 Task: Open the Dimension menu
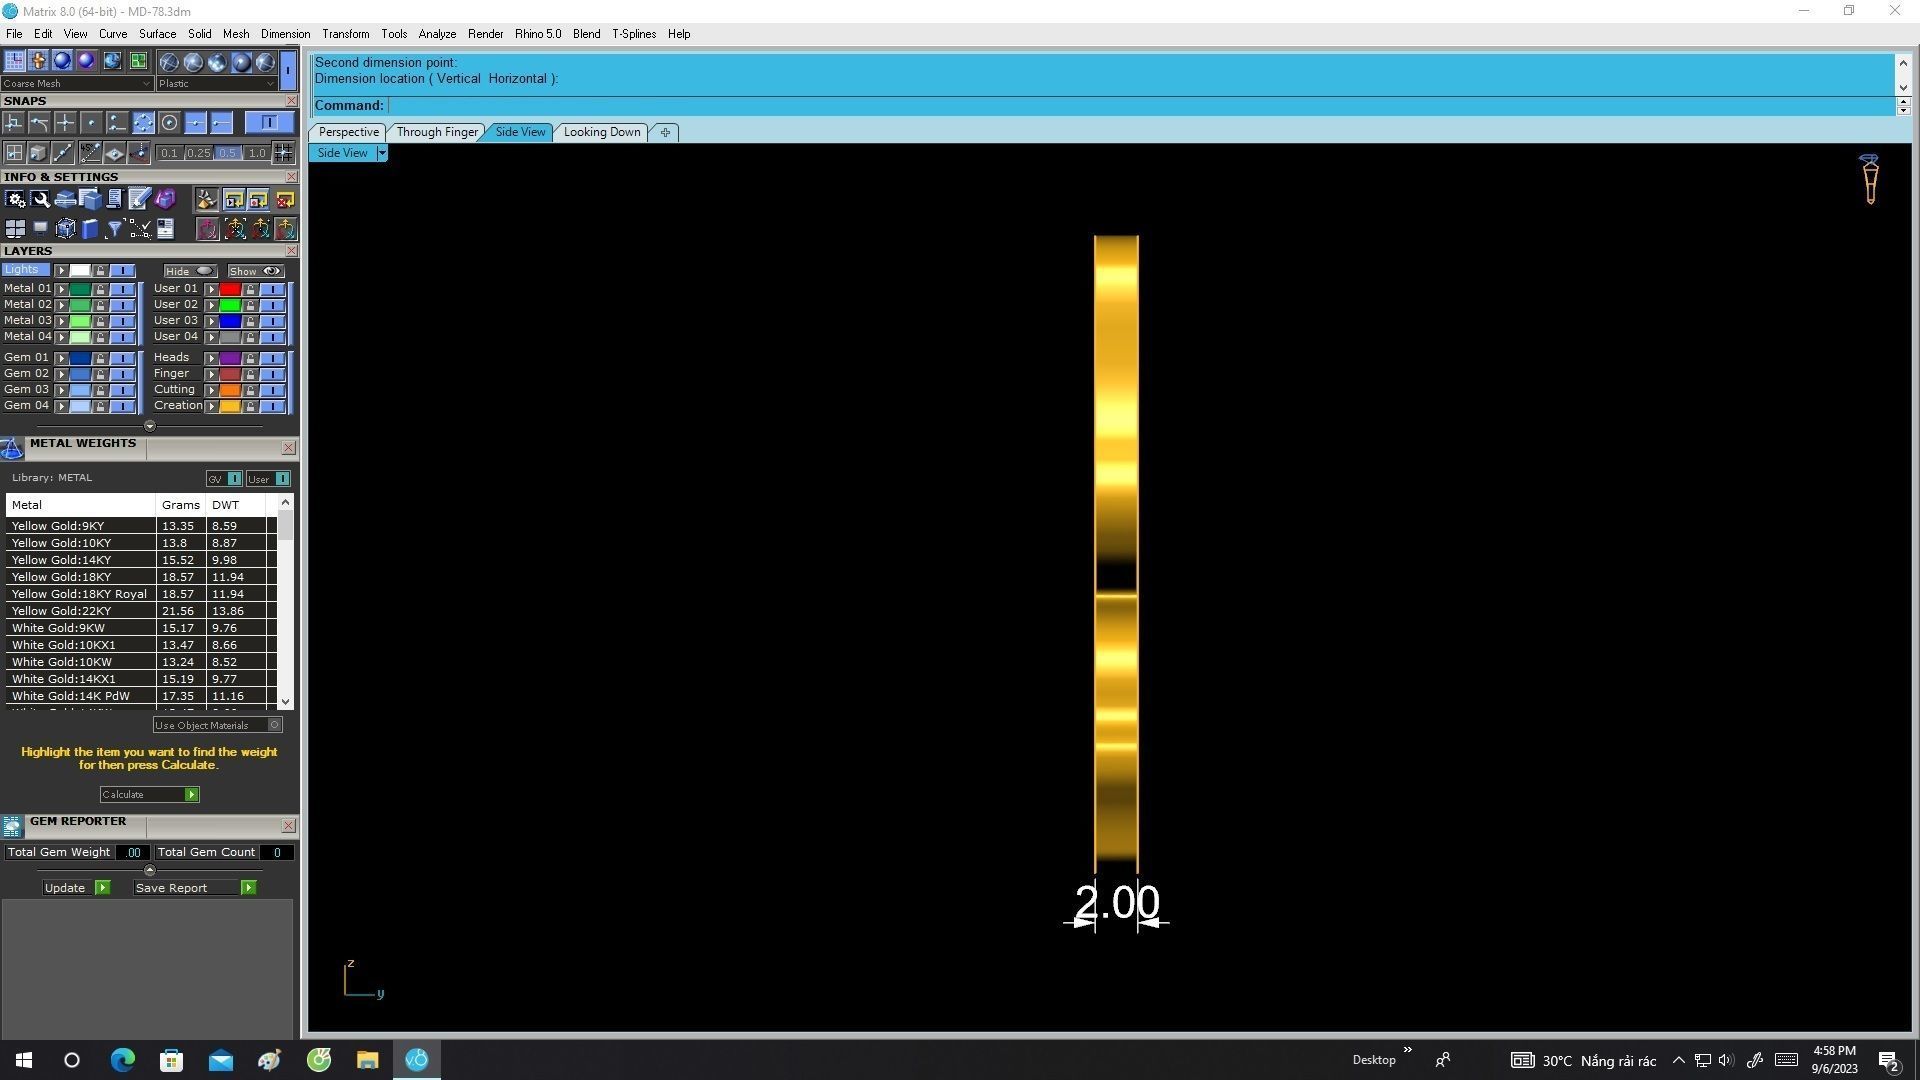(x=285, y=34)
